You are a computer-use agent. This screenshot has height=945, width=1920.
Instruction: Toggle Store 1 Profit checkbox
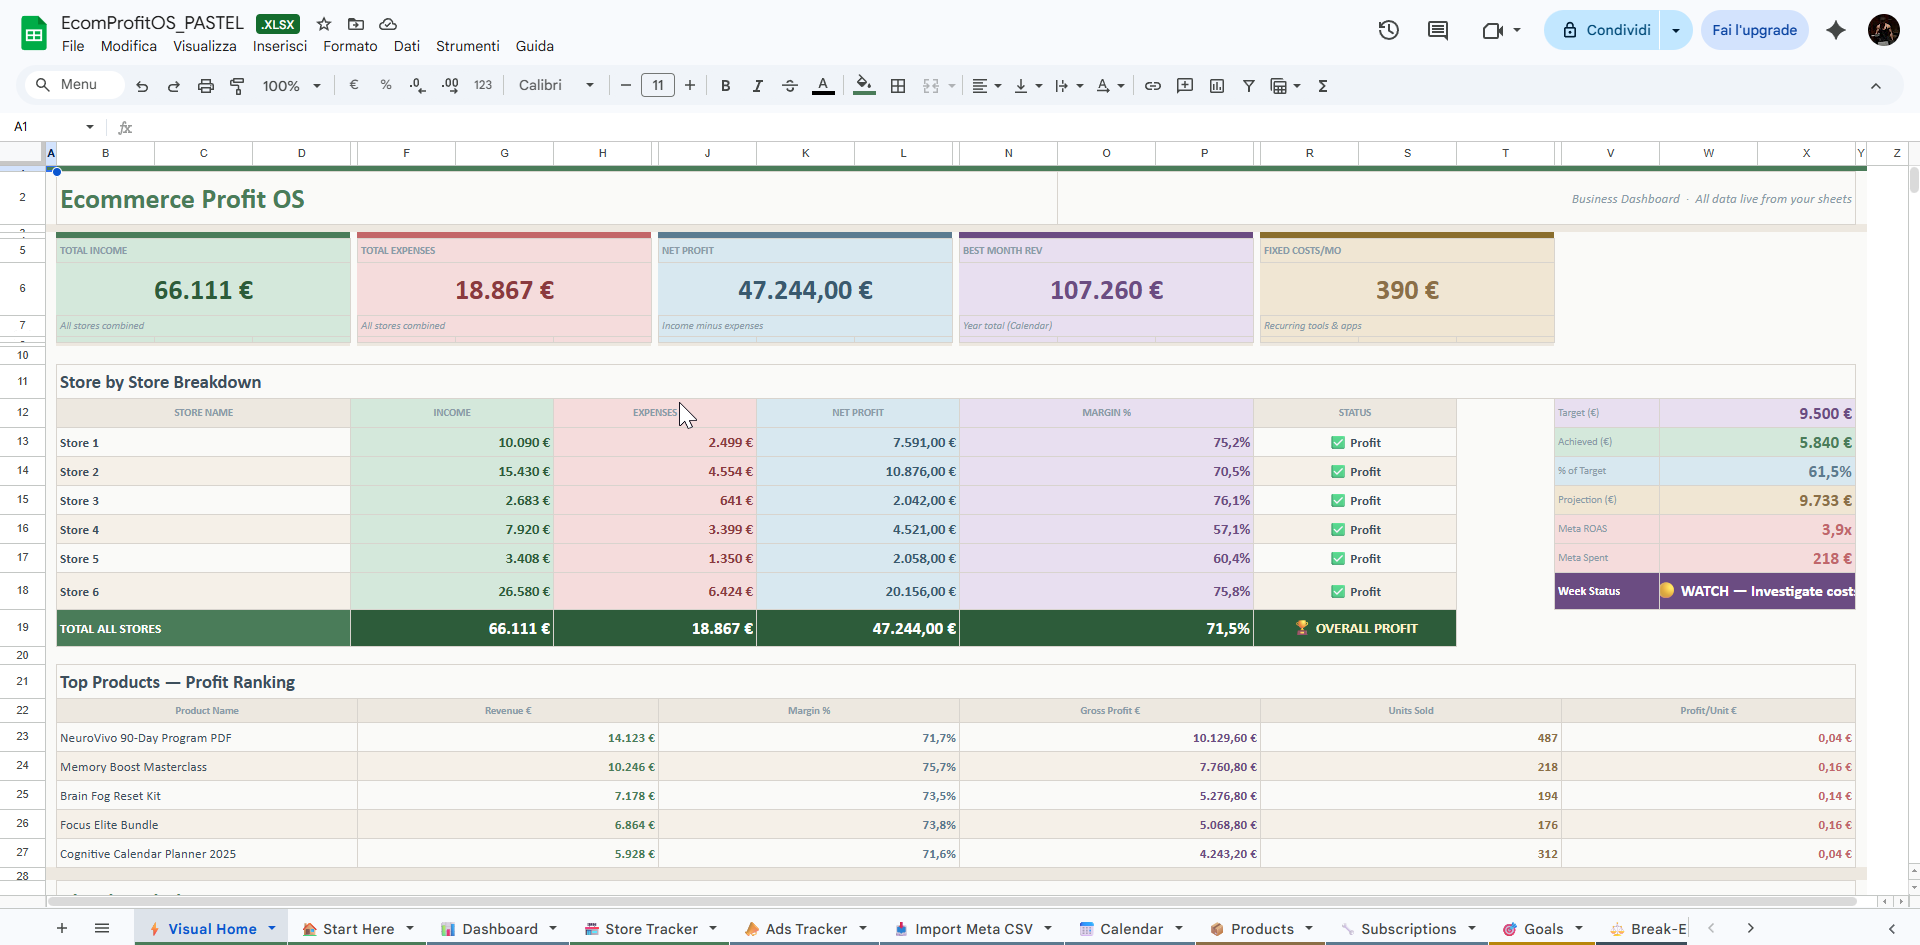click(1338, 443)
